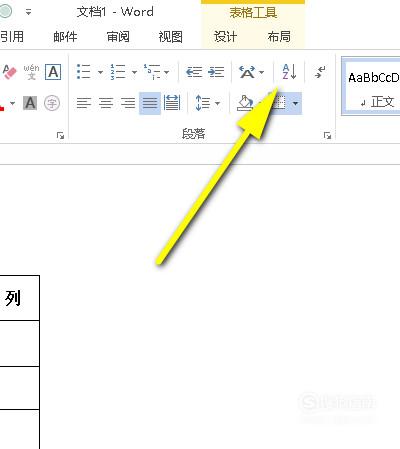Apply bulleted list formatting
Screen dimensions: 400x449
(84, 72)
